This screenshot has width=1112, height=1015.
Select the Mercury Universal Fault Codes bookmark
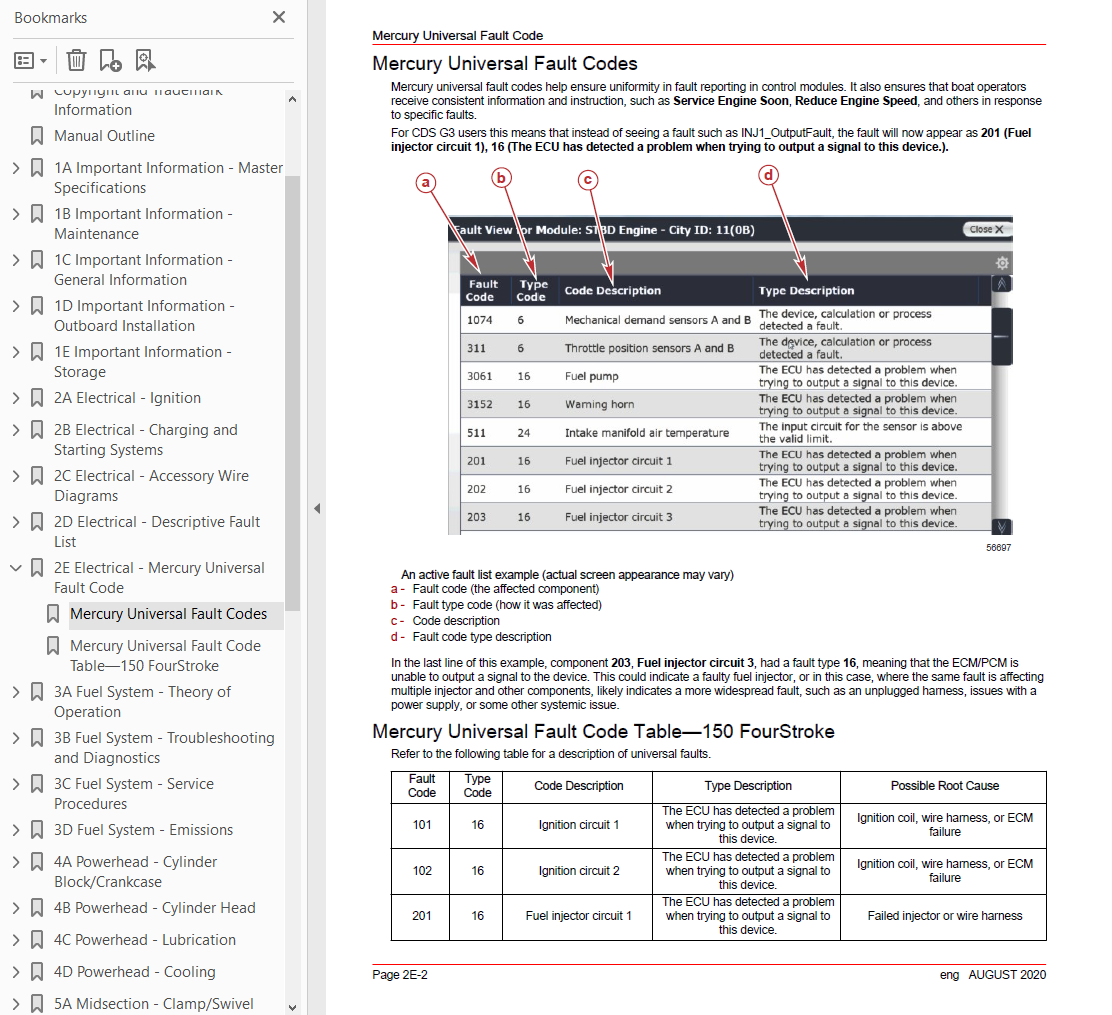tap(169, 614)
